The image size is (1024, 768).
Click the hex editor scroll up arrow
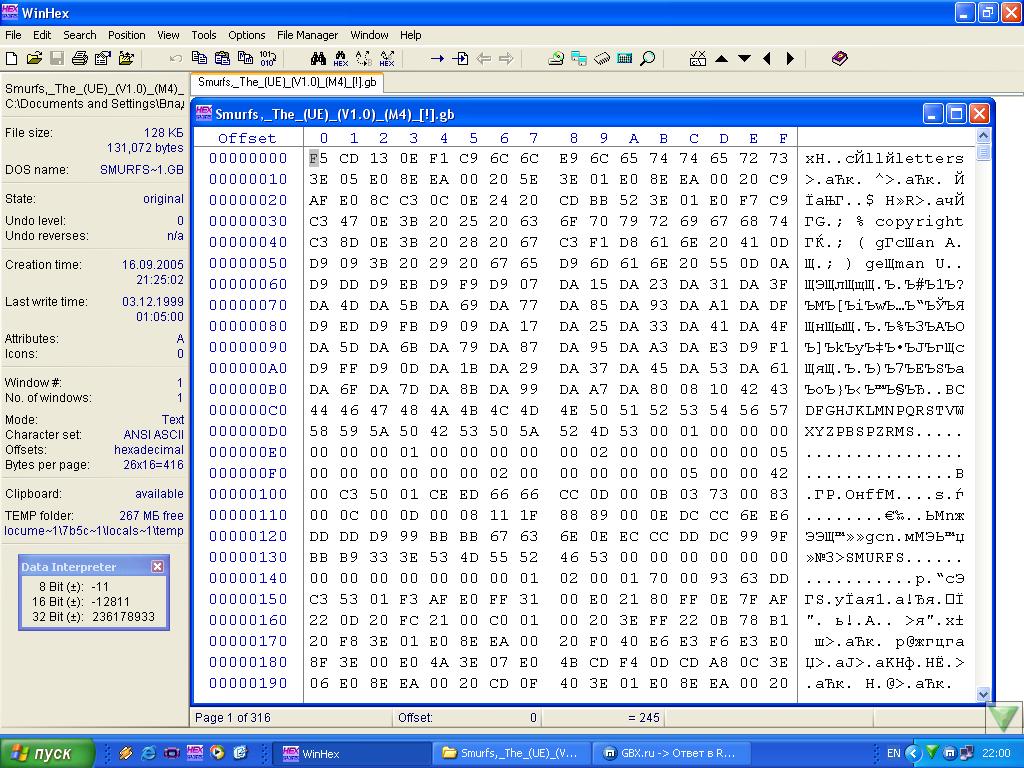point(983,136)
